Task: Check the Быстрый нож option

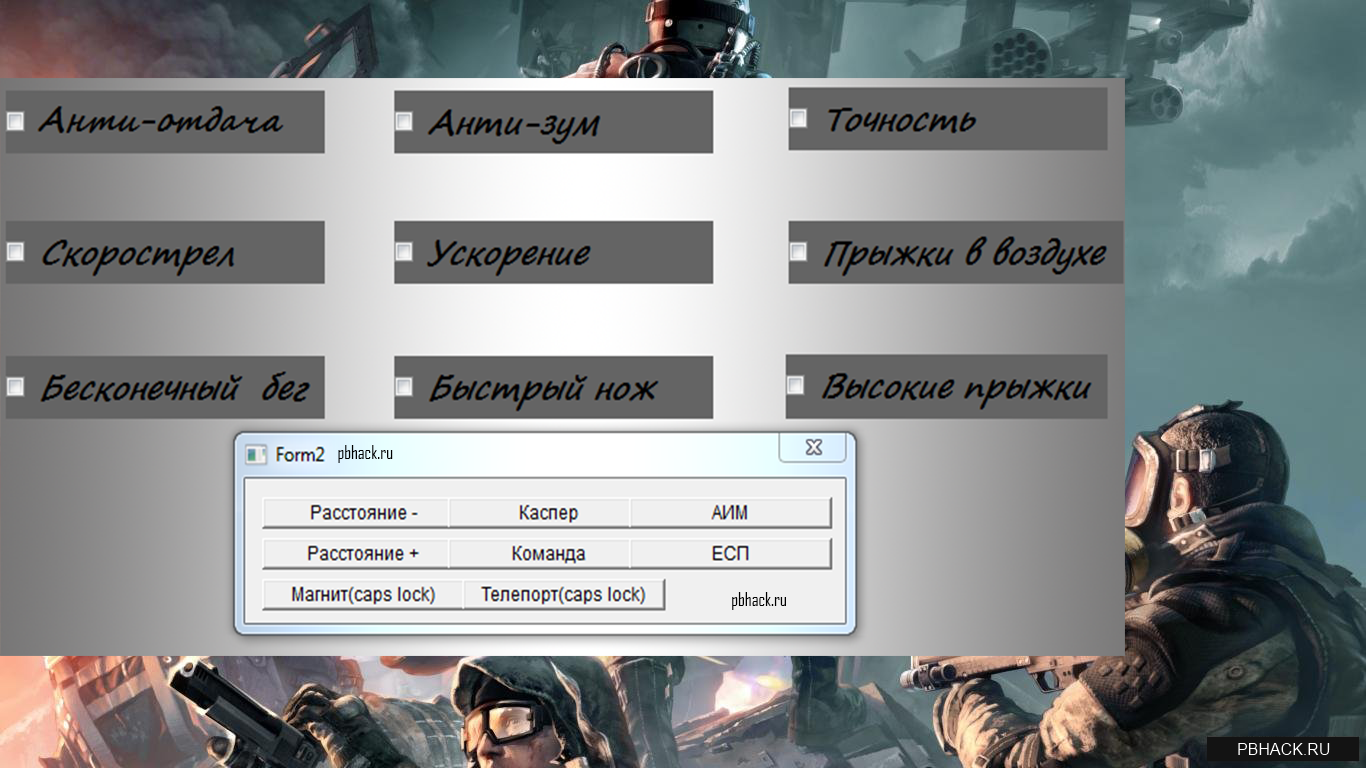Action: [404, 387]
